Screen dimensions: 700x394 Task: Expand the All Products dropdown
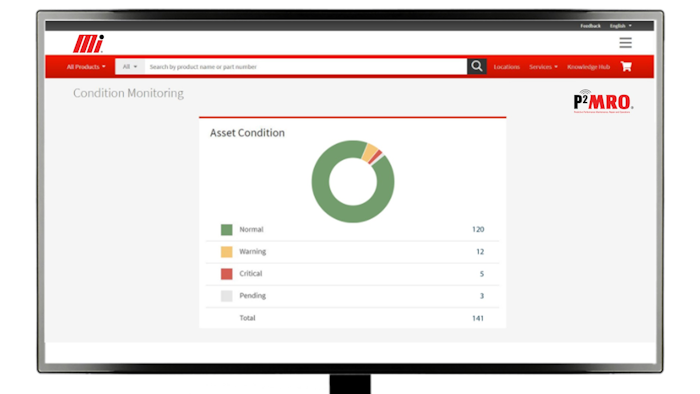86,66
